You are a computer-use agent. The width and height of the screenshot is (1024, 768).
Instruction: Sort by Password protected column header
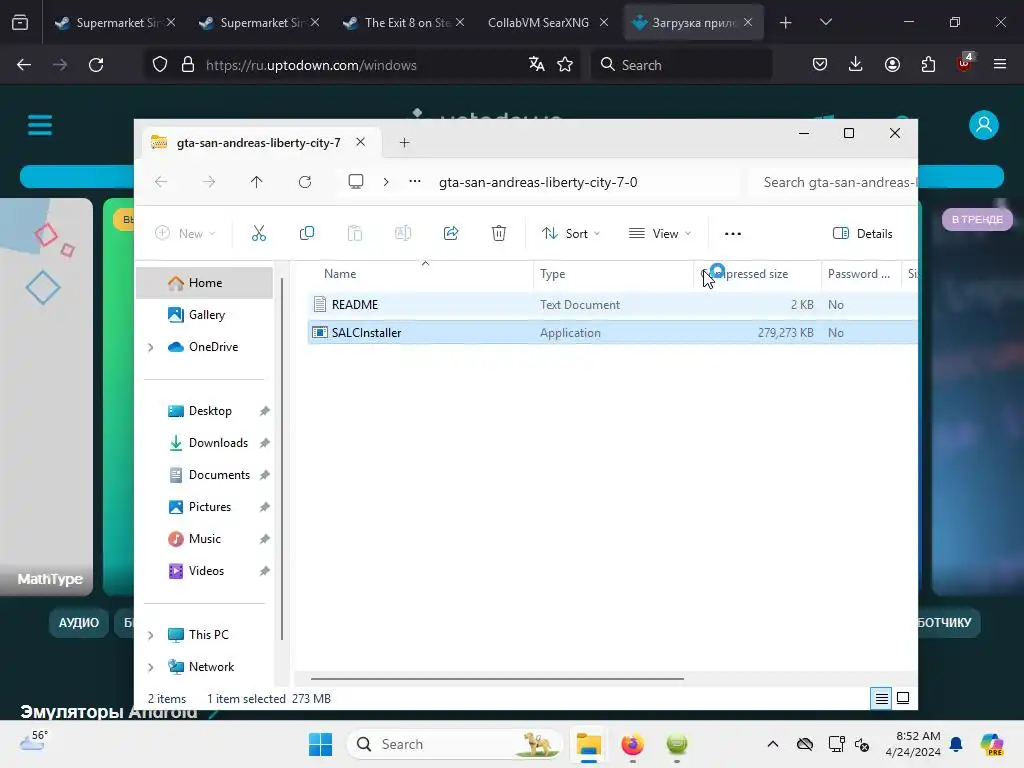861,274
